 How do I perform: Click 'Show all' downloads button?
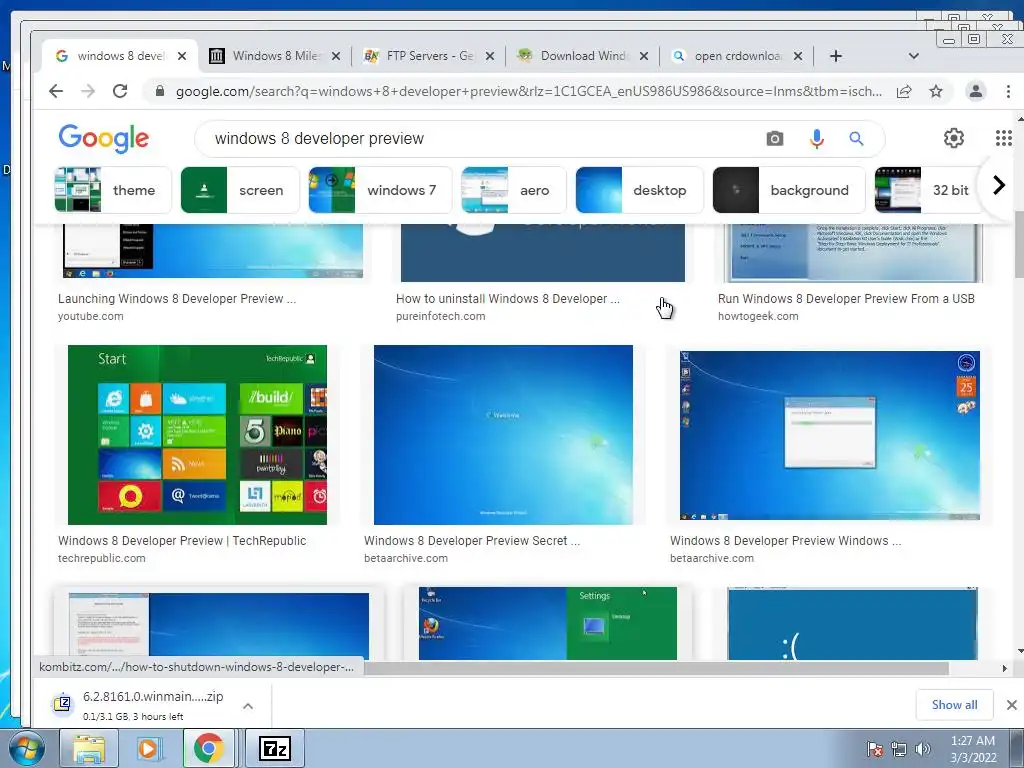pos(954,705)
